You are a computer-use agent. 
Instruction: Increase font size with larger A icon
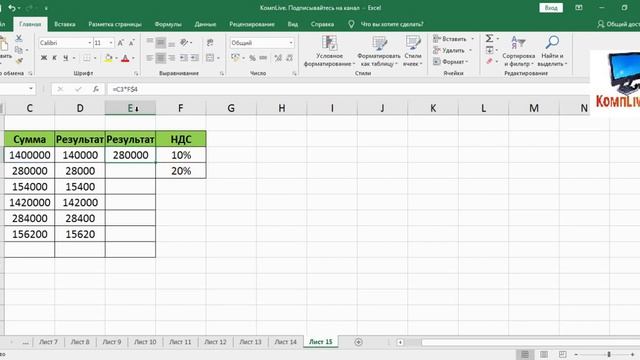(121, 43)
